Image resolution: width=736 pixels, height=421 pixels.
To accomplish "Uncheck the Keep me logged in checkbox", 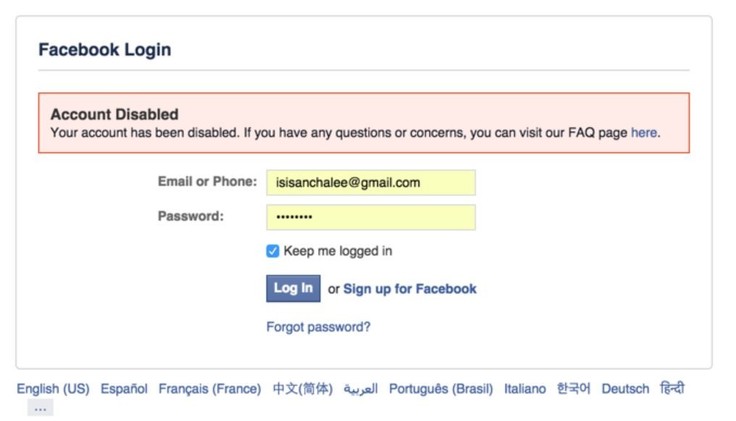I will coord(273,251).
